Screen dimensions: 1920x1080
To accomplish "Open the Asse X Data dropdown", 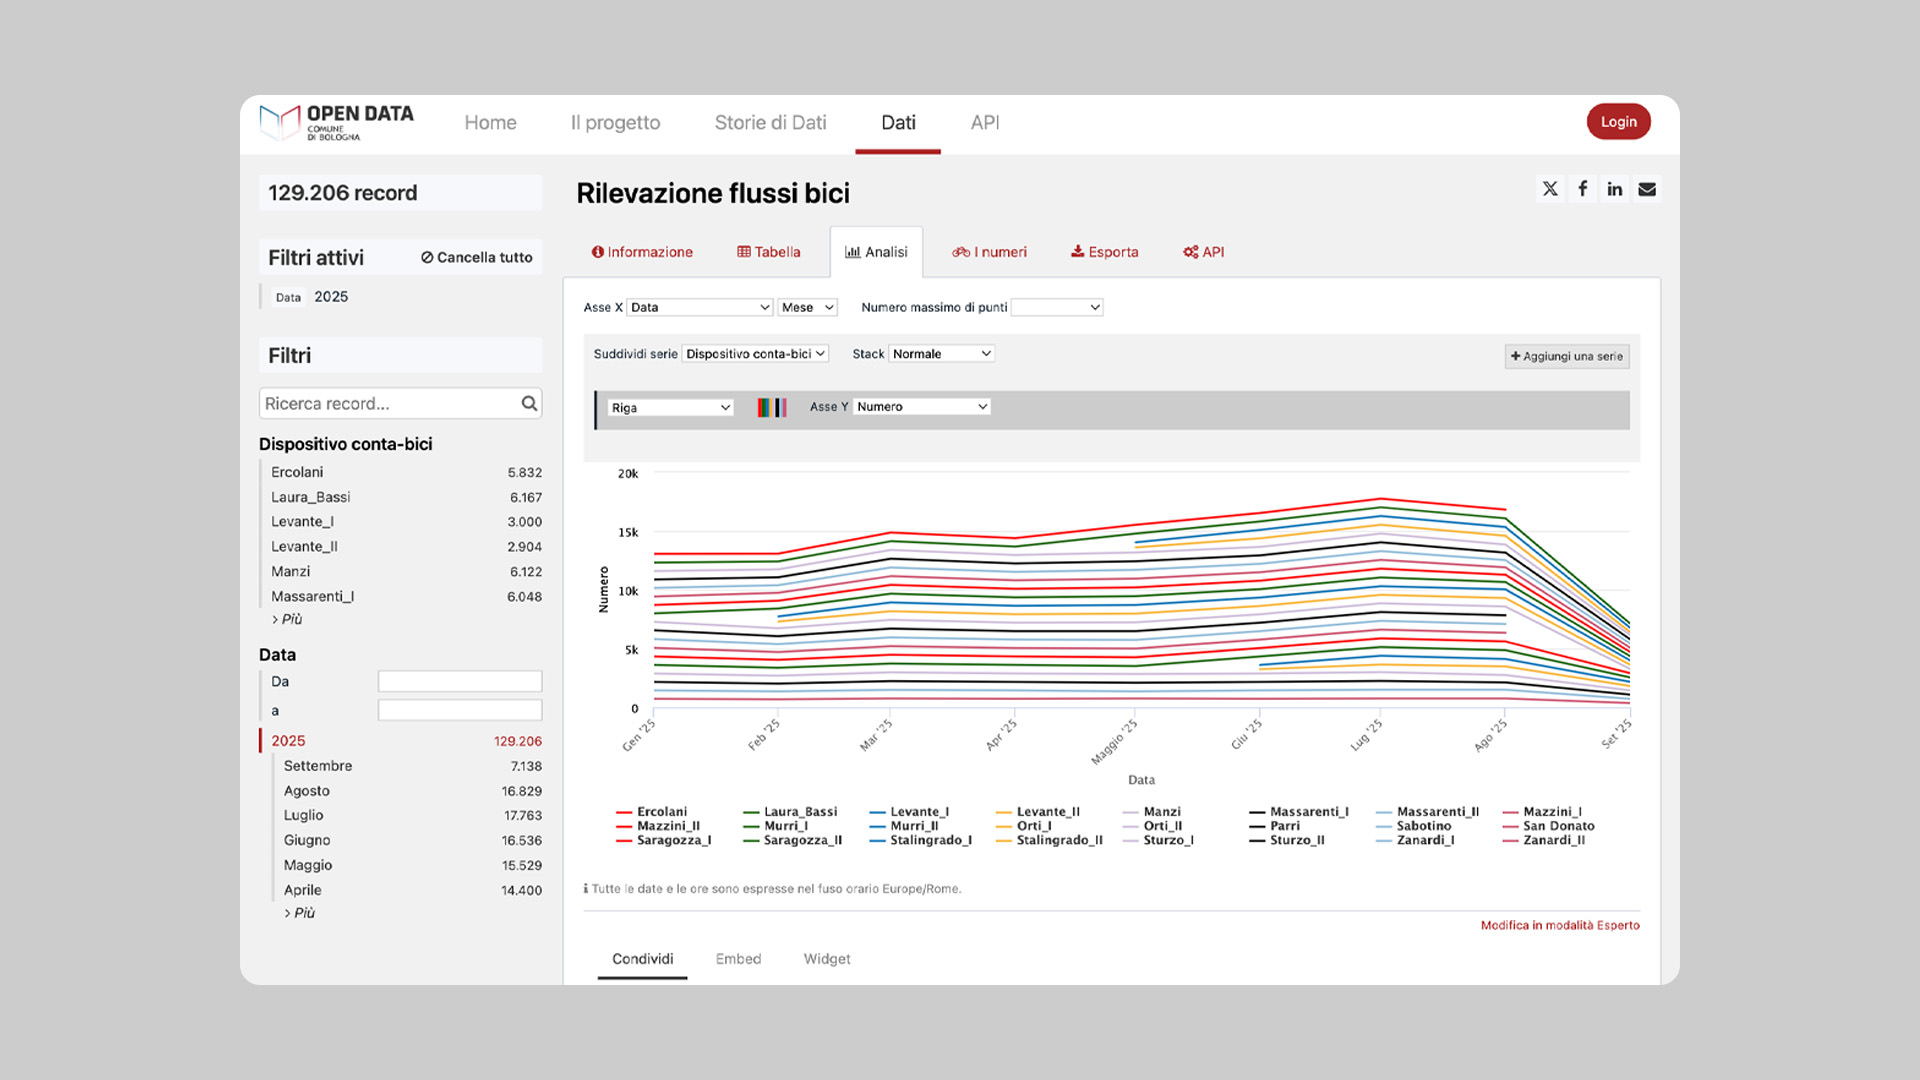I will click(699, 307).
